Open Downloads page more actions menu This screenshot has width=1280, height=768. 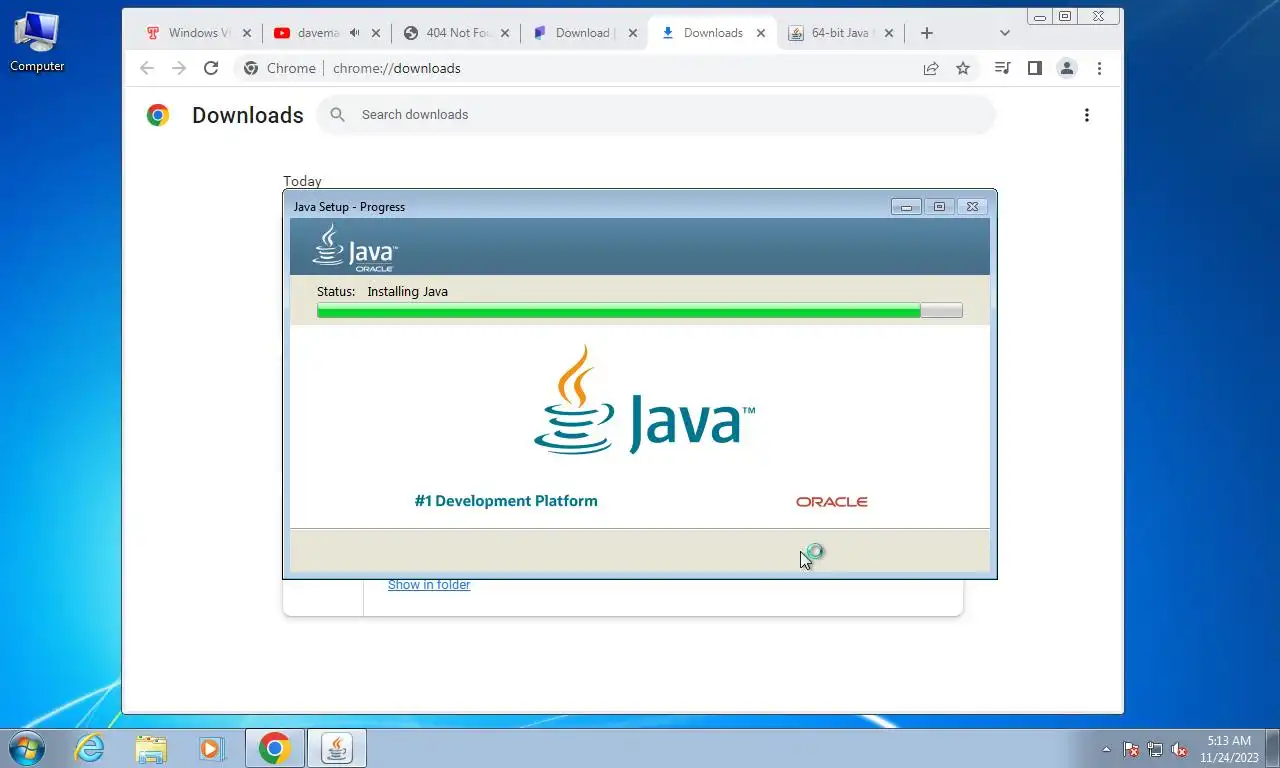click(x=1087, y=115)
